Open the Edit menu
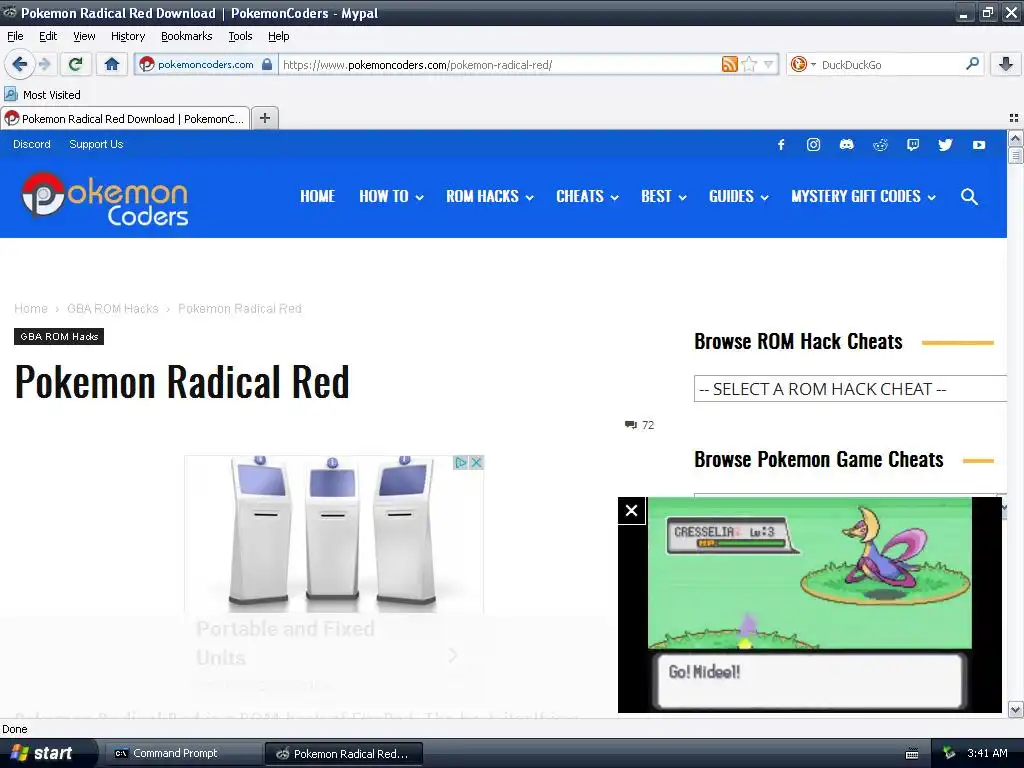 pyautogui.click(x=48, y=36)
